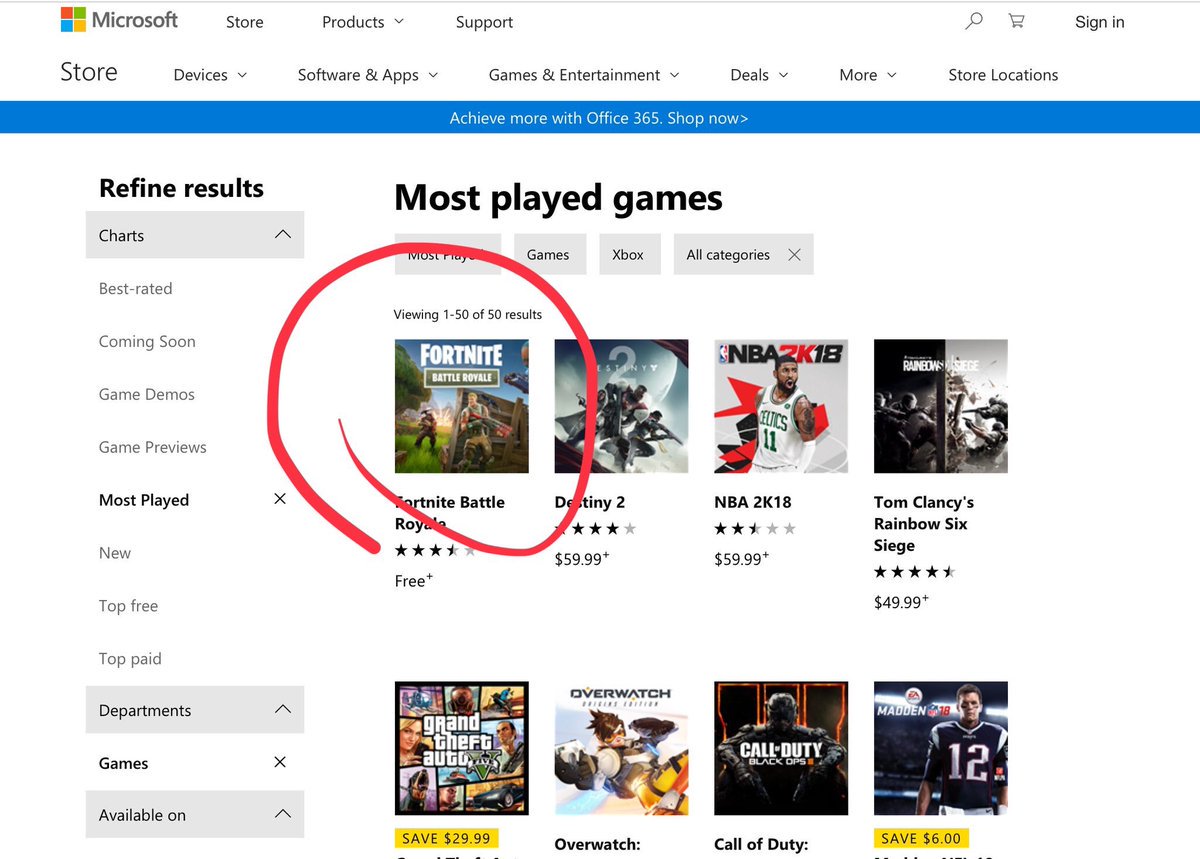Click the Xbox filter chip
The height and width of the screenshot is (859, 1200).
pos(628,254)
